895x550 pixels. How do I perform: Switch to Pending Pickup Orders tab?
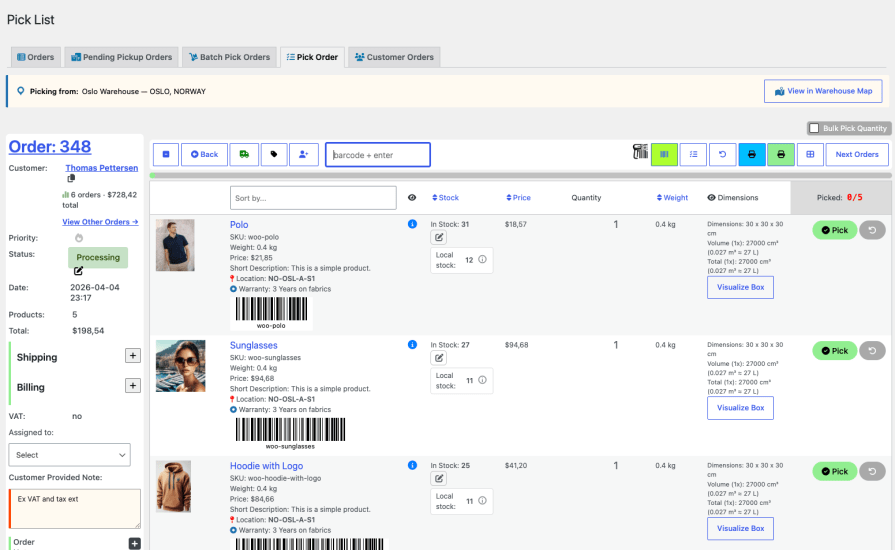click(x=122, y=57)
